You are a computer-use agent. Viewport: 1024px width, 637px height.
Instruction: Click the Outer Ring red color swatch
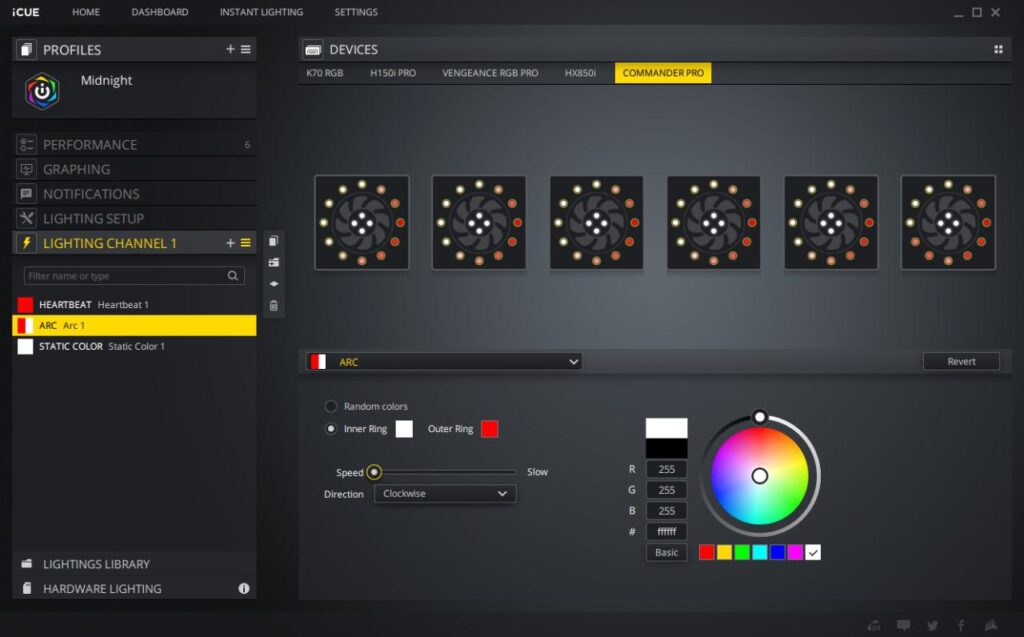(489, 429)
